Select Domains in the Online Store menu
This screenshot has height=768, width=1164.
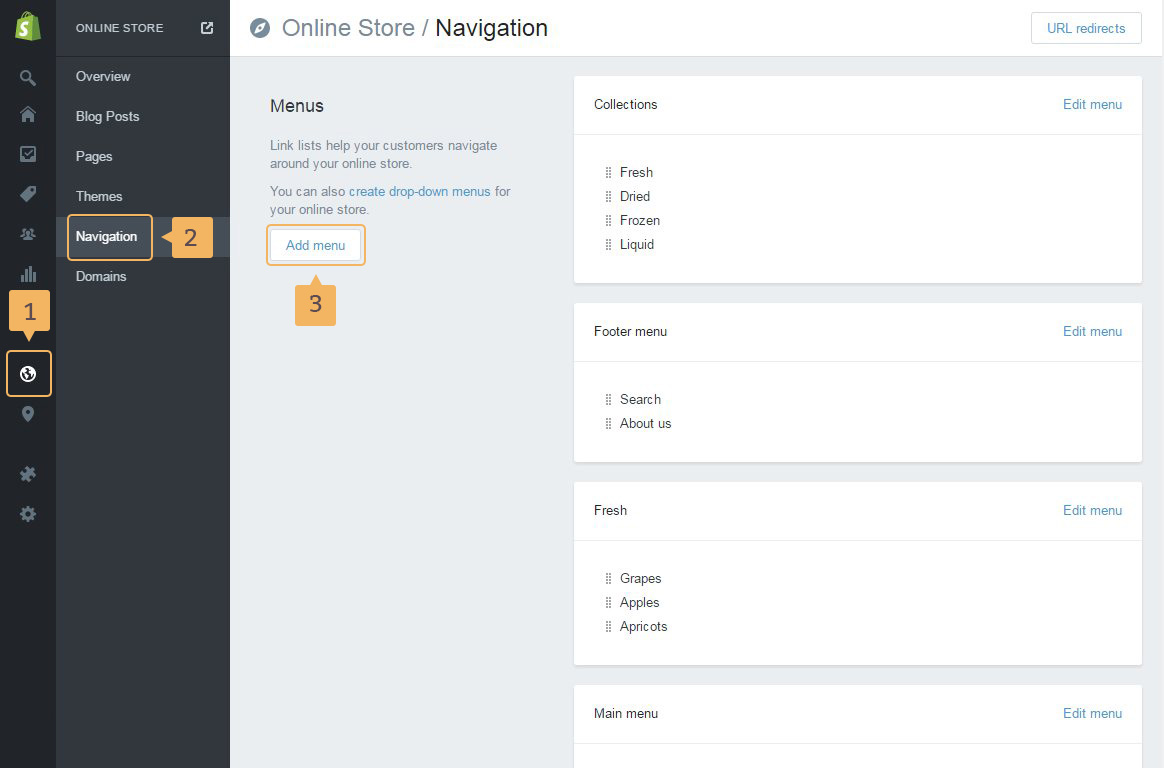click(101, 276)
